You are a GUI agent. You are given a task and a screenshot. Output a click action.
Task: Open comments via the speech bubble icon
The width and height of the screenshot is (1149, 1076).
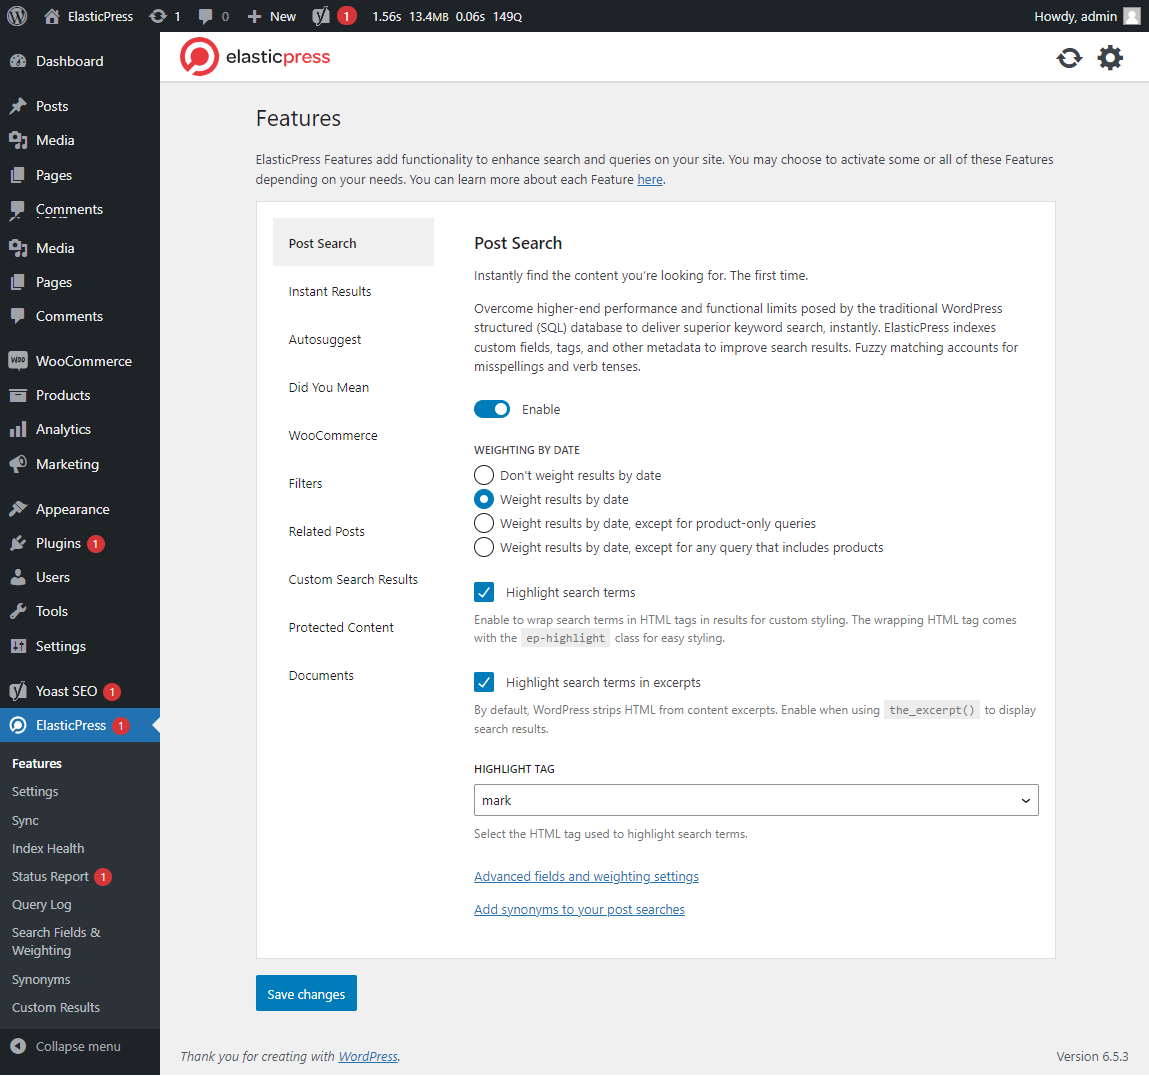pos(205,16)
